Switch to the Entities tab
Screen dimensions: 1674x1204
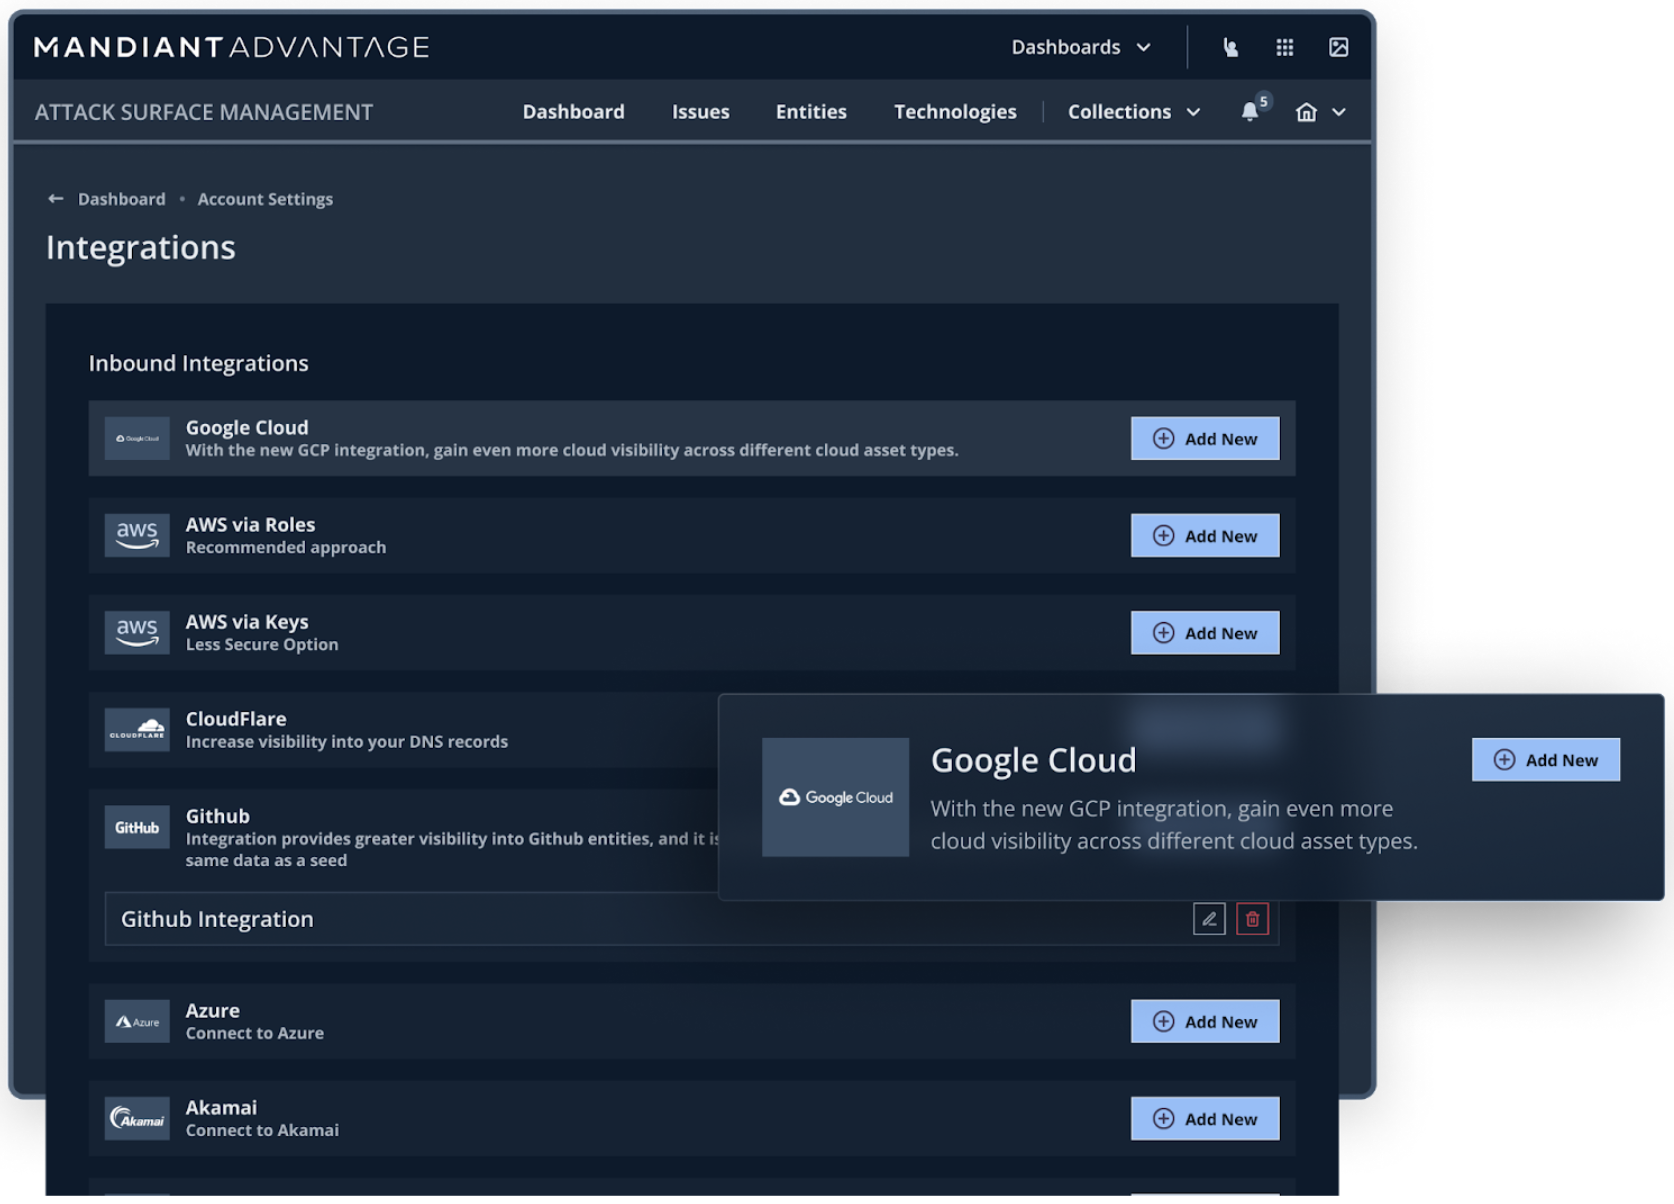point(811,112)
